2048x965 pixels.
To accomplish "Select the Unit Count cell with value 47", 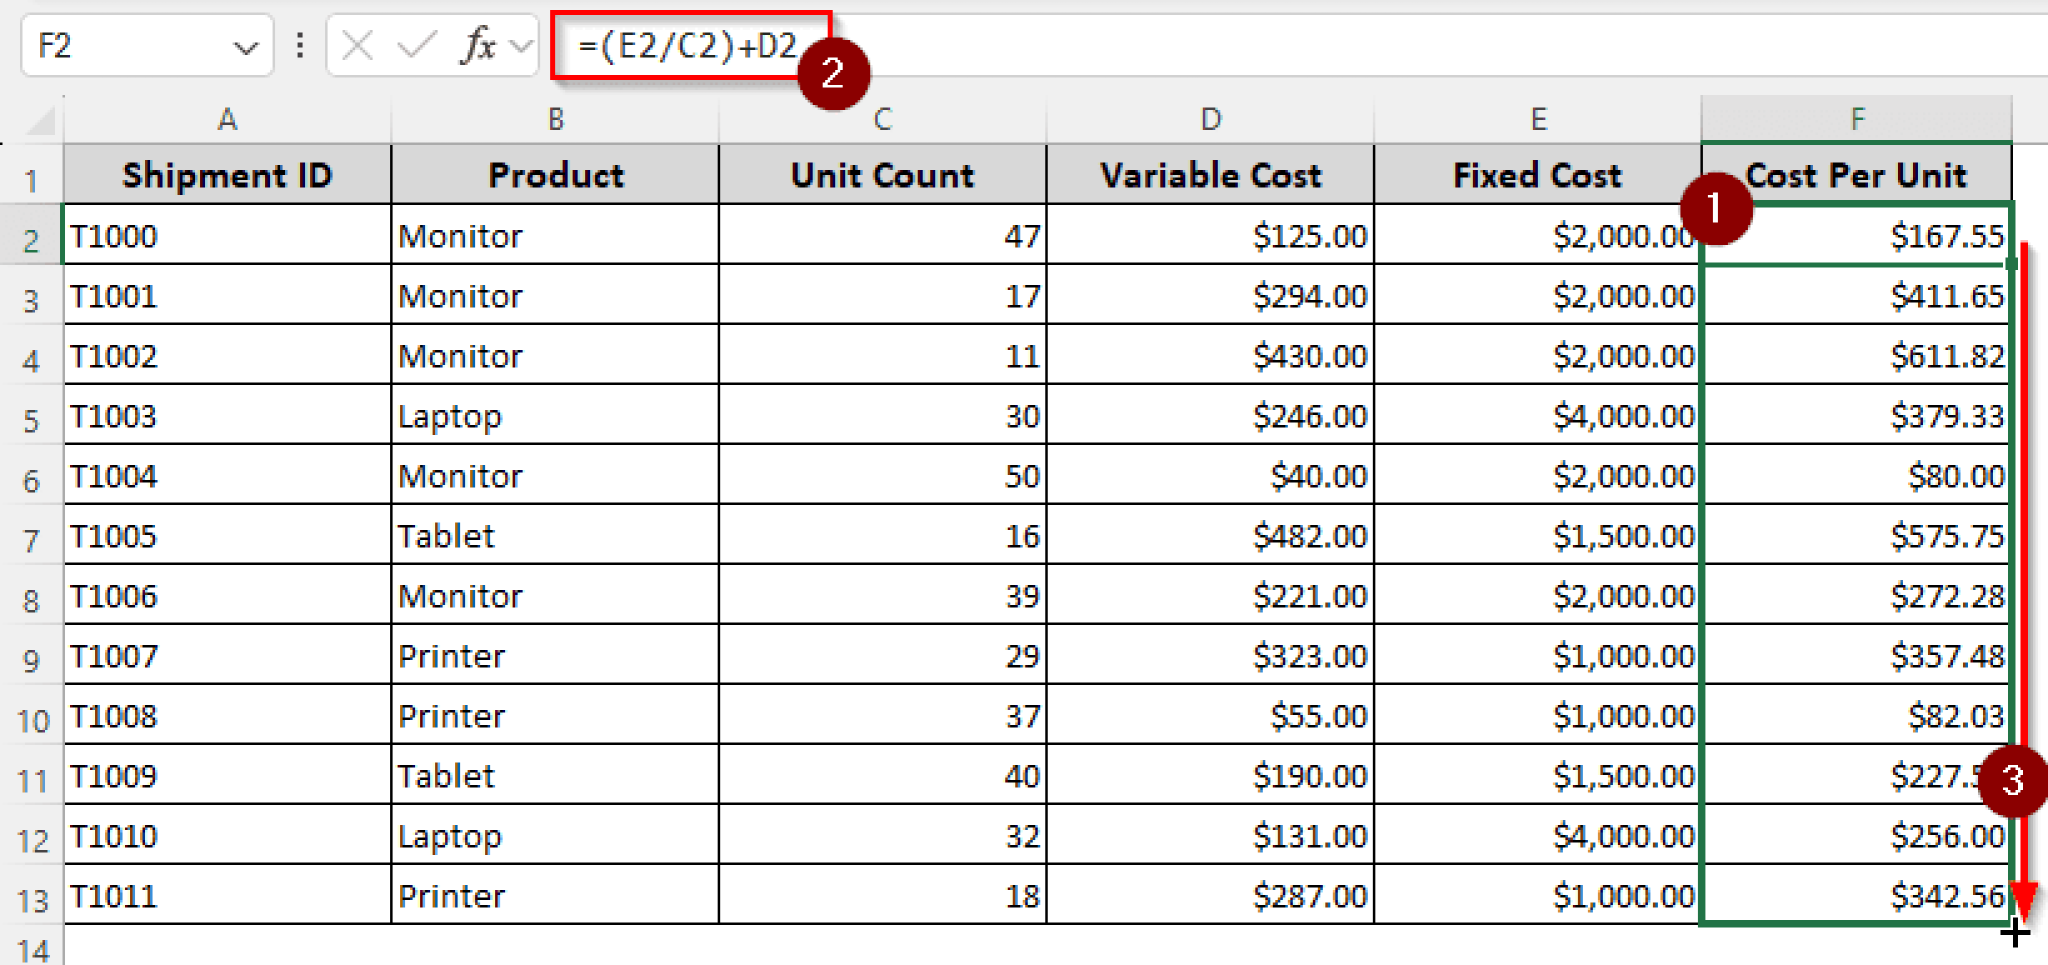I will (882, 236).
